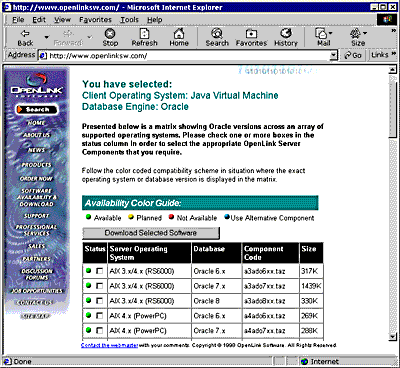Open SUPPORT in the sidebar
Screen dimensions: 400x368
[x=36, y=216]
